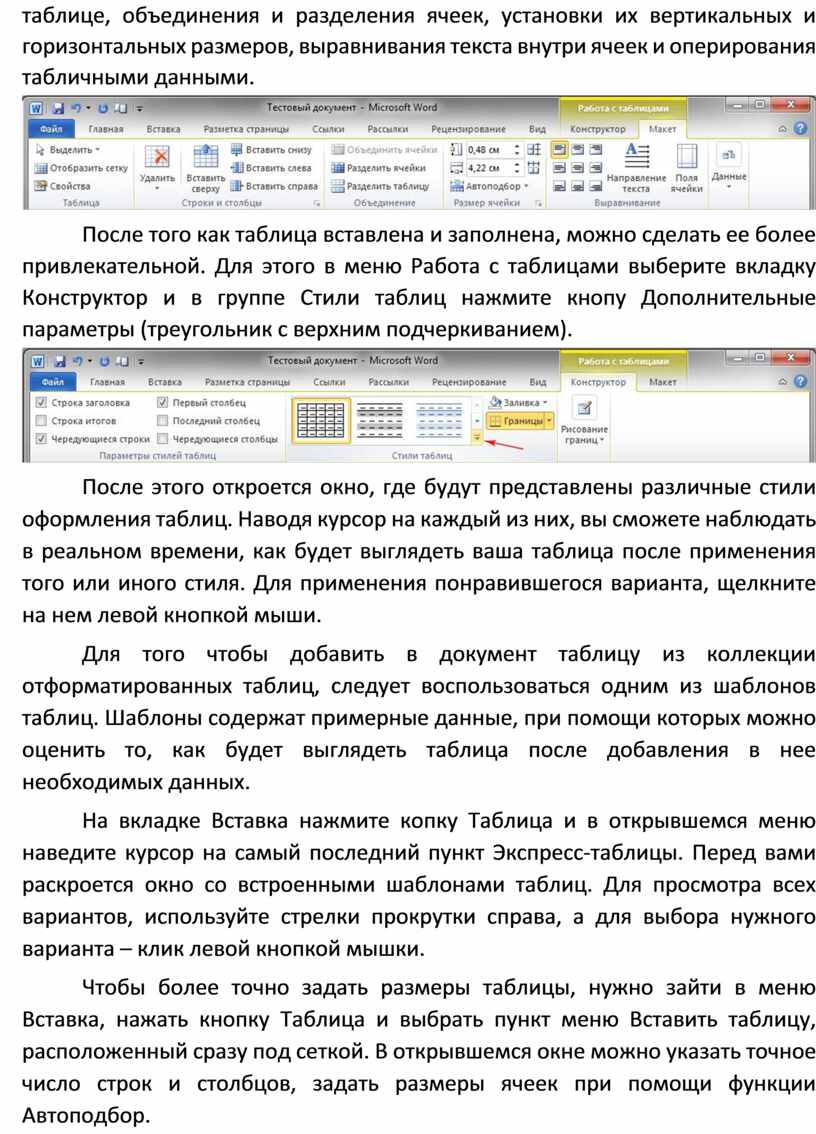
Task: Open table Свойства in the Макет ribbon
Action: [62, 186]
